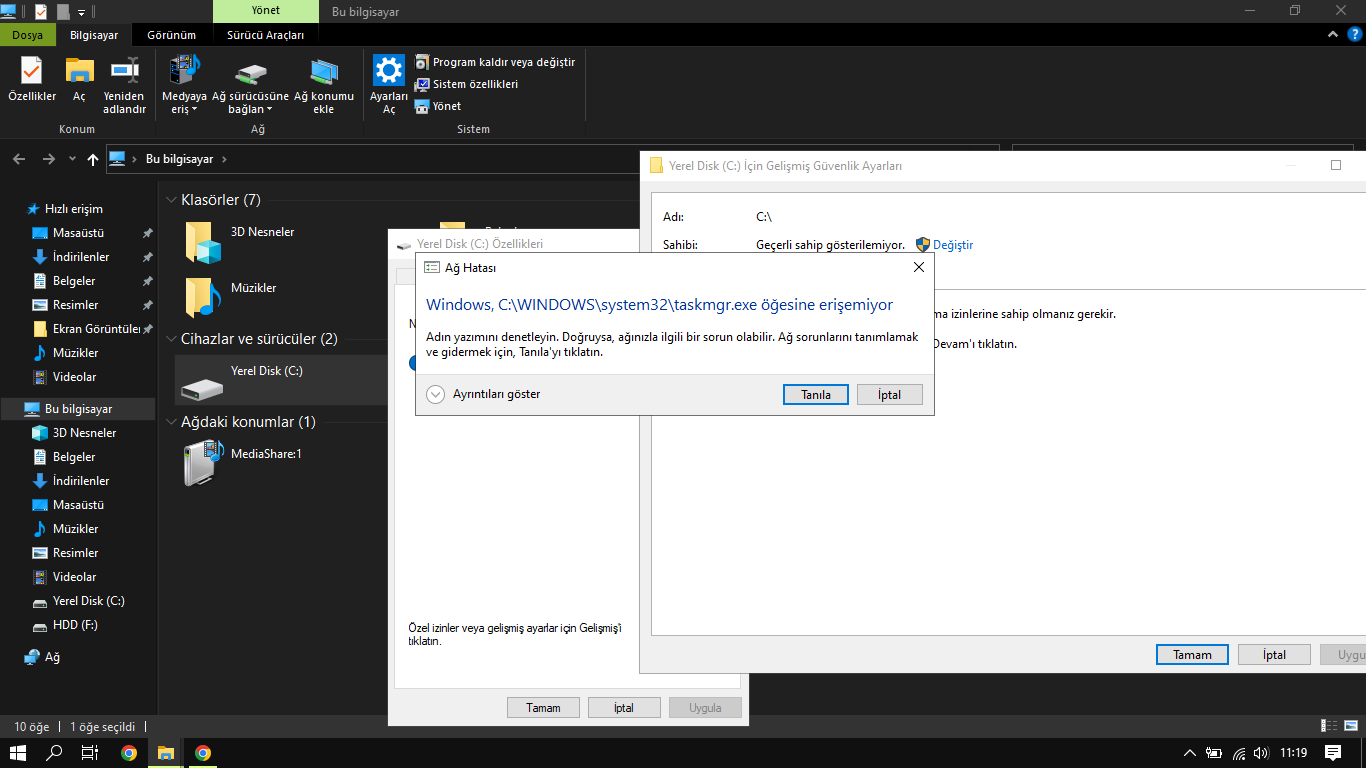Viewport: 1366px width, 768px height.
Task: Expand Ayrıntıları göster in error dialog
Action: 483,394
